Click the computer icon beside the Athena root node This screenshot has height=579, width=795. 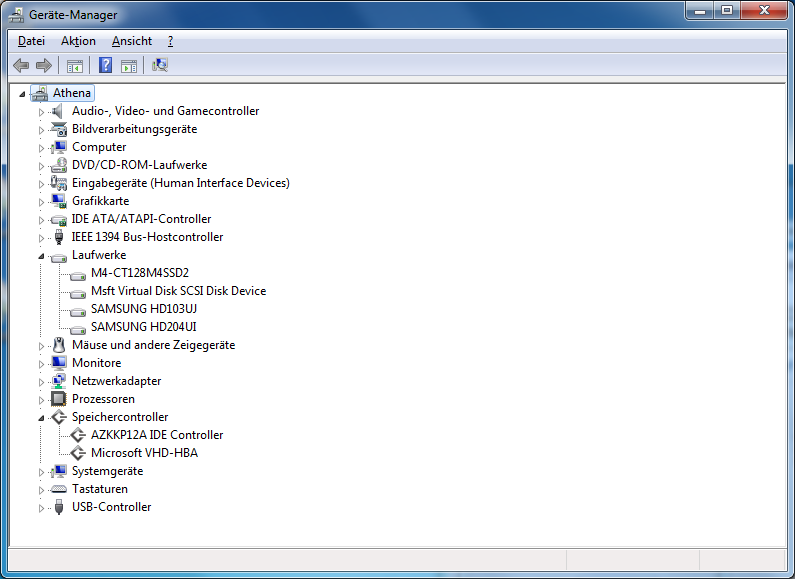click(x=40, y=93)
